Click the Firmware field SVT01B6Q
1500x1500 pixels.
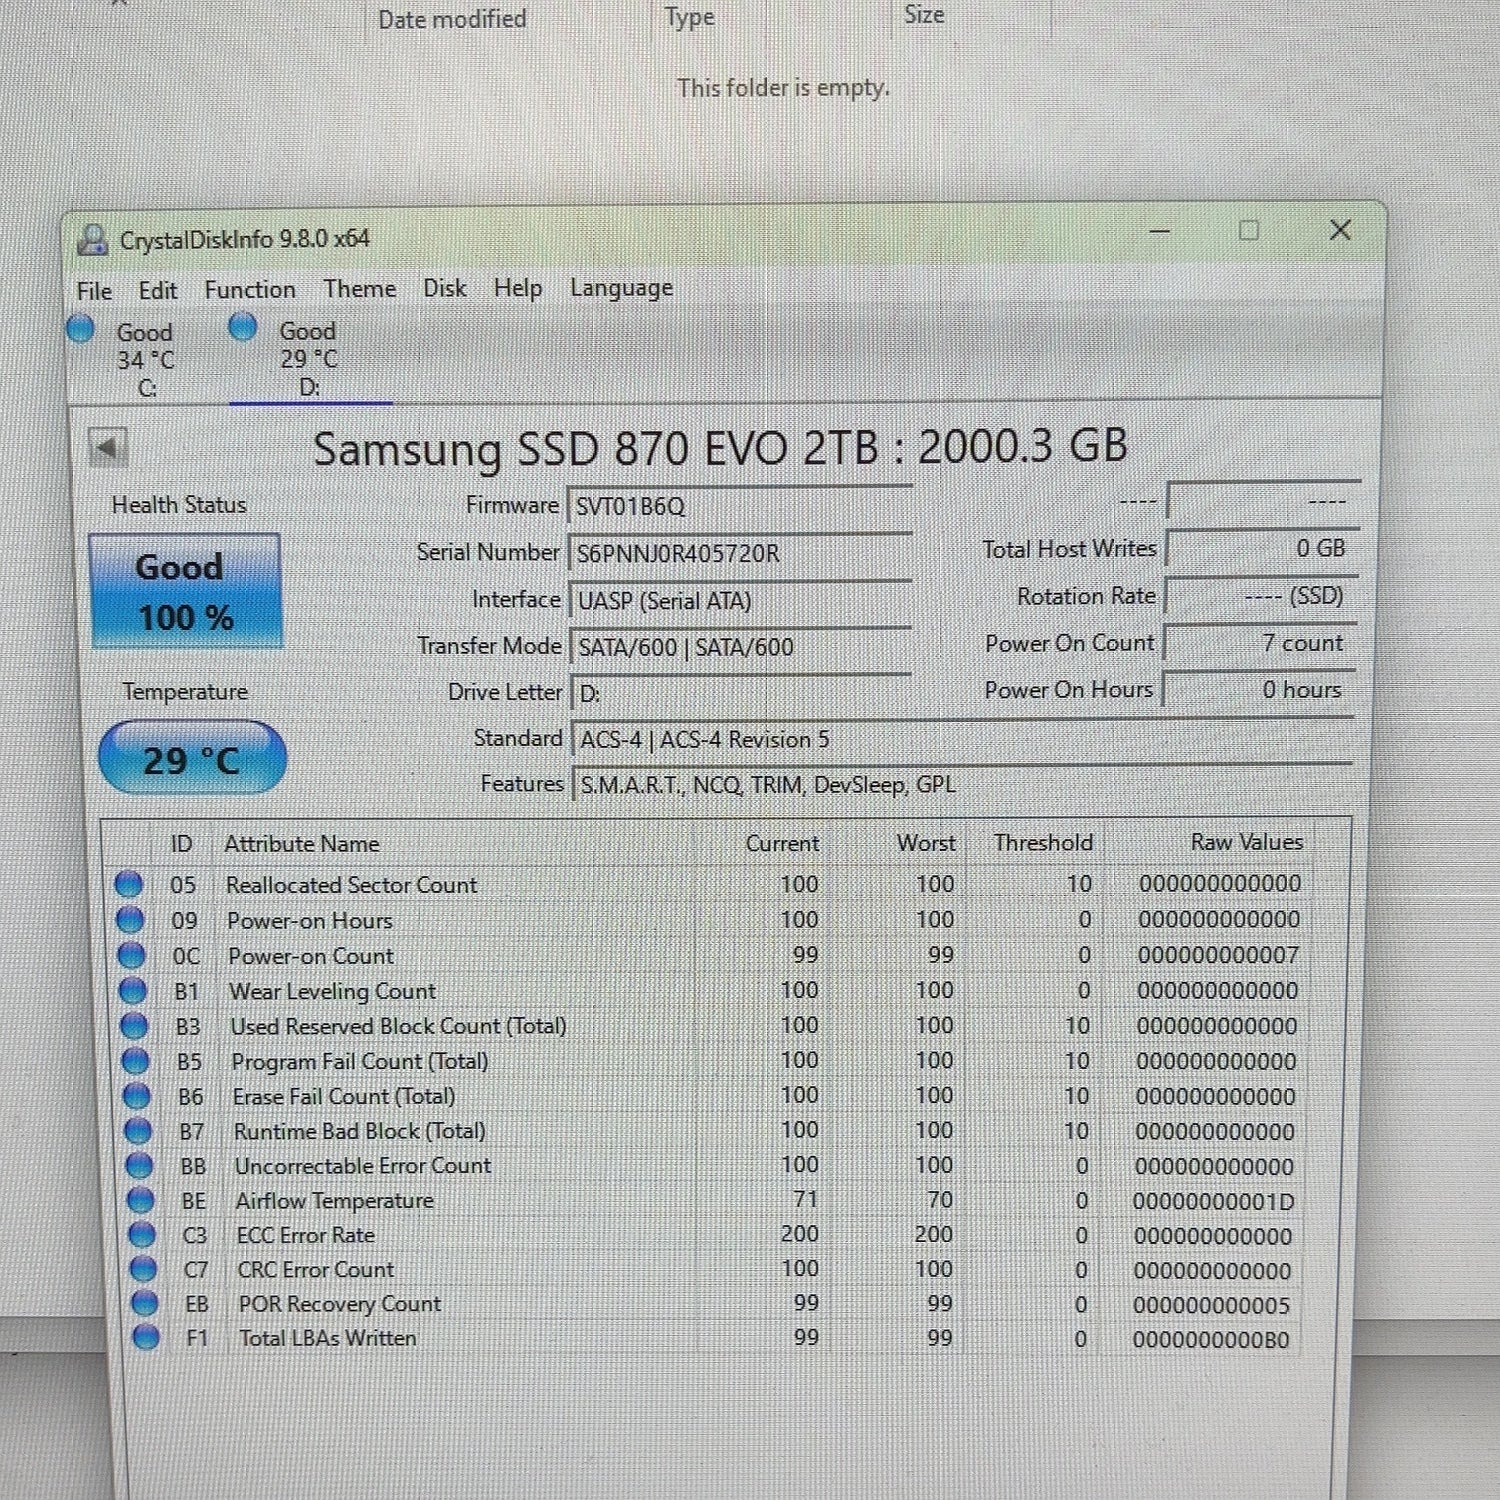tap(740, 506)
